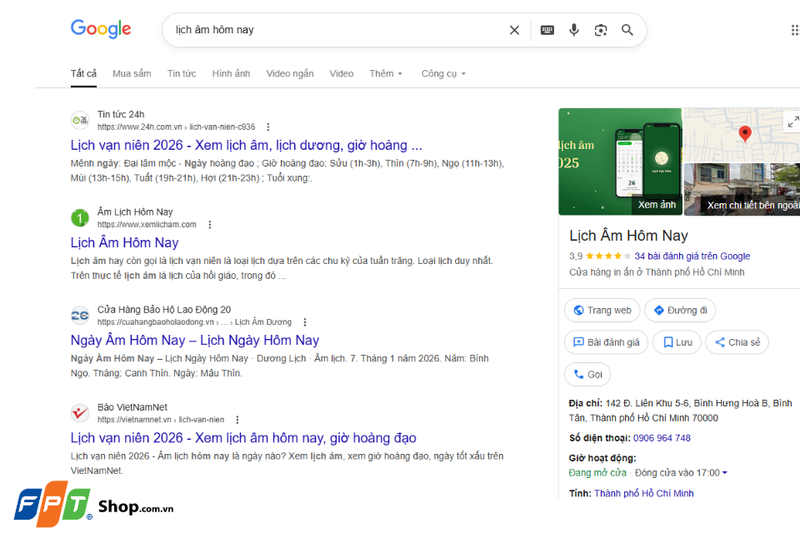Viewport: 800px width, 533px height.
Task: Open Lịch vạn niên 2026 24h result
Action: 246,145
